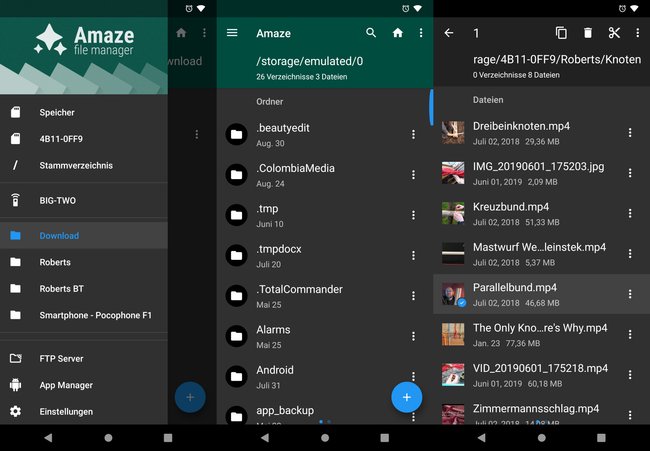Open Zimmermannsschlag.mp4 file name
650x451 pixels.
pos(536,409)
